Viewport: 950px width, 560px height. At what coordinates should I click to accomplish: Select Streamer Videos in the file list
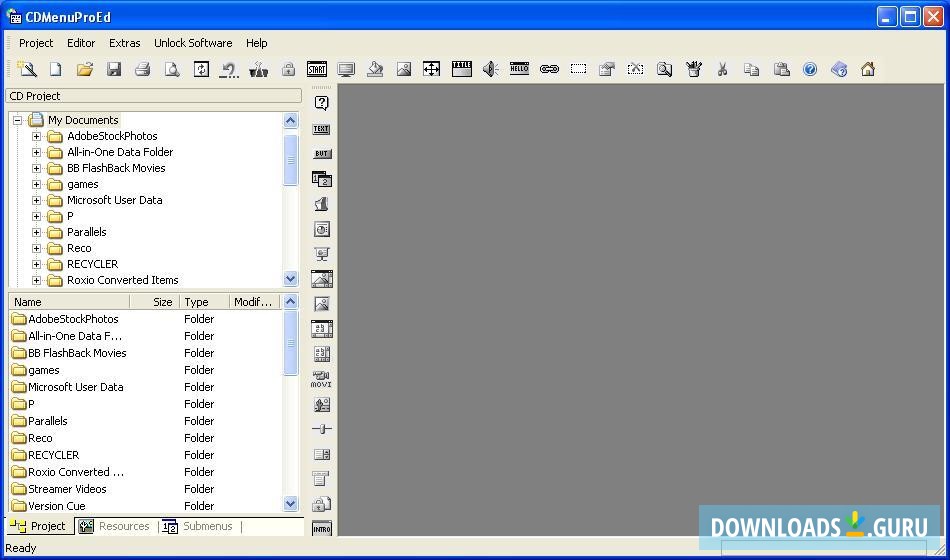[67, 489]
